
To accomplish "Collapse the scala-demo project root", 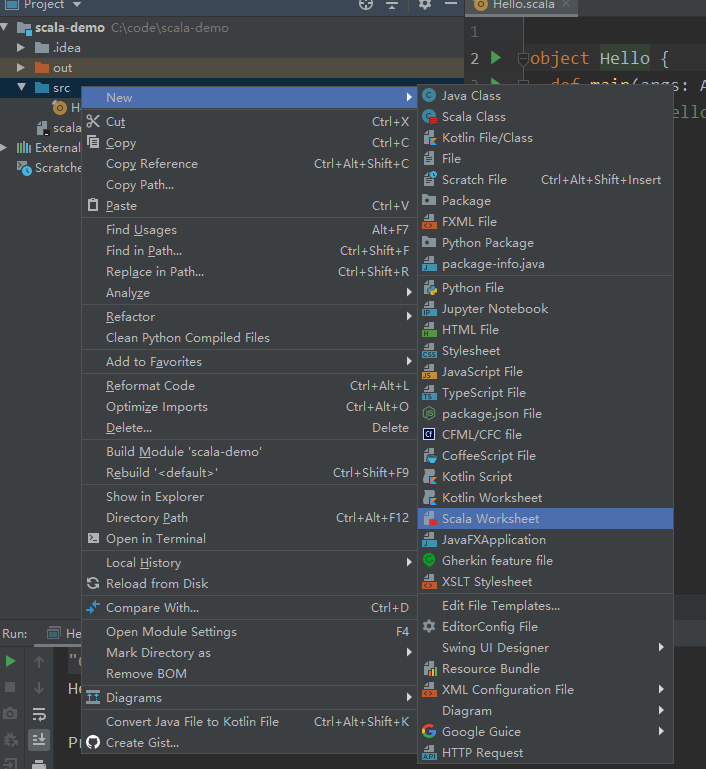I will pos(4,27).
